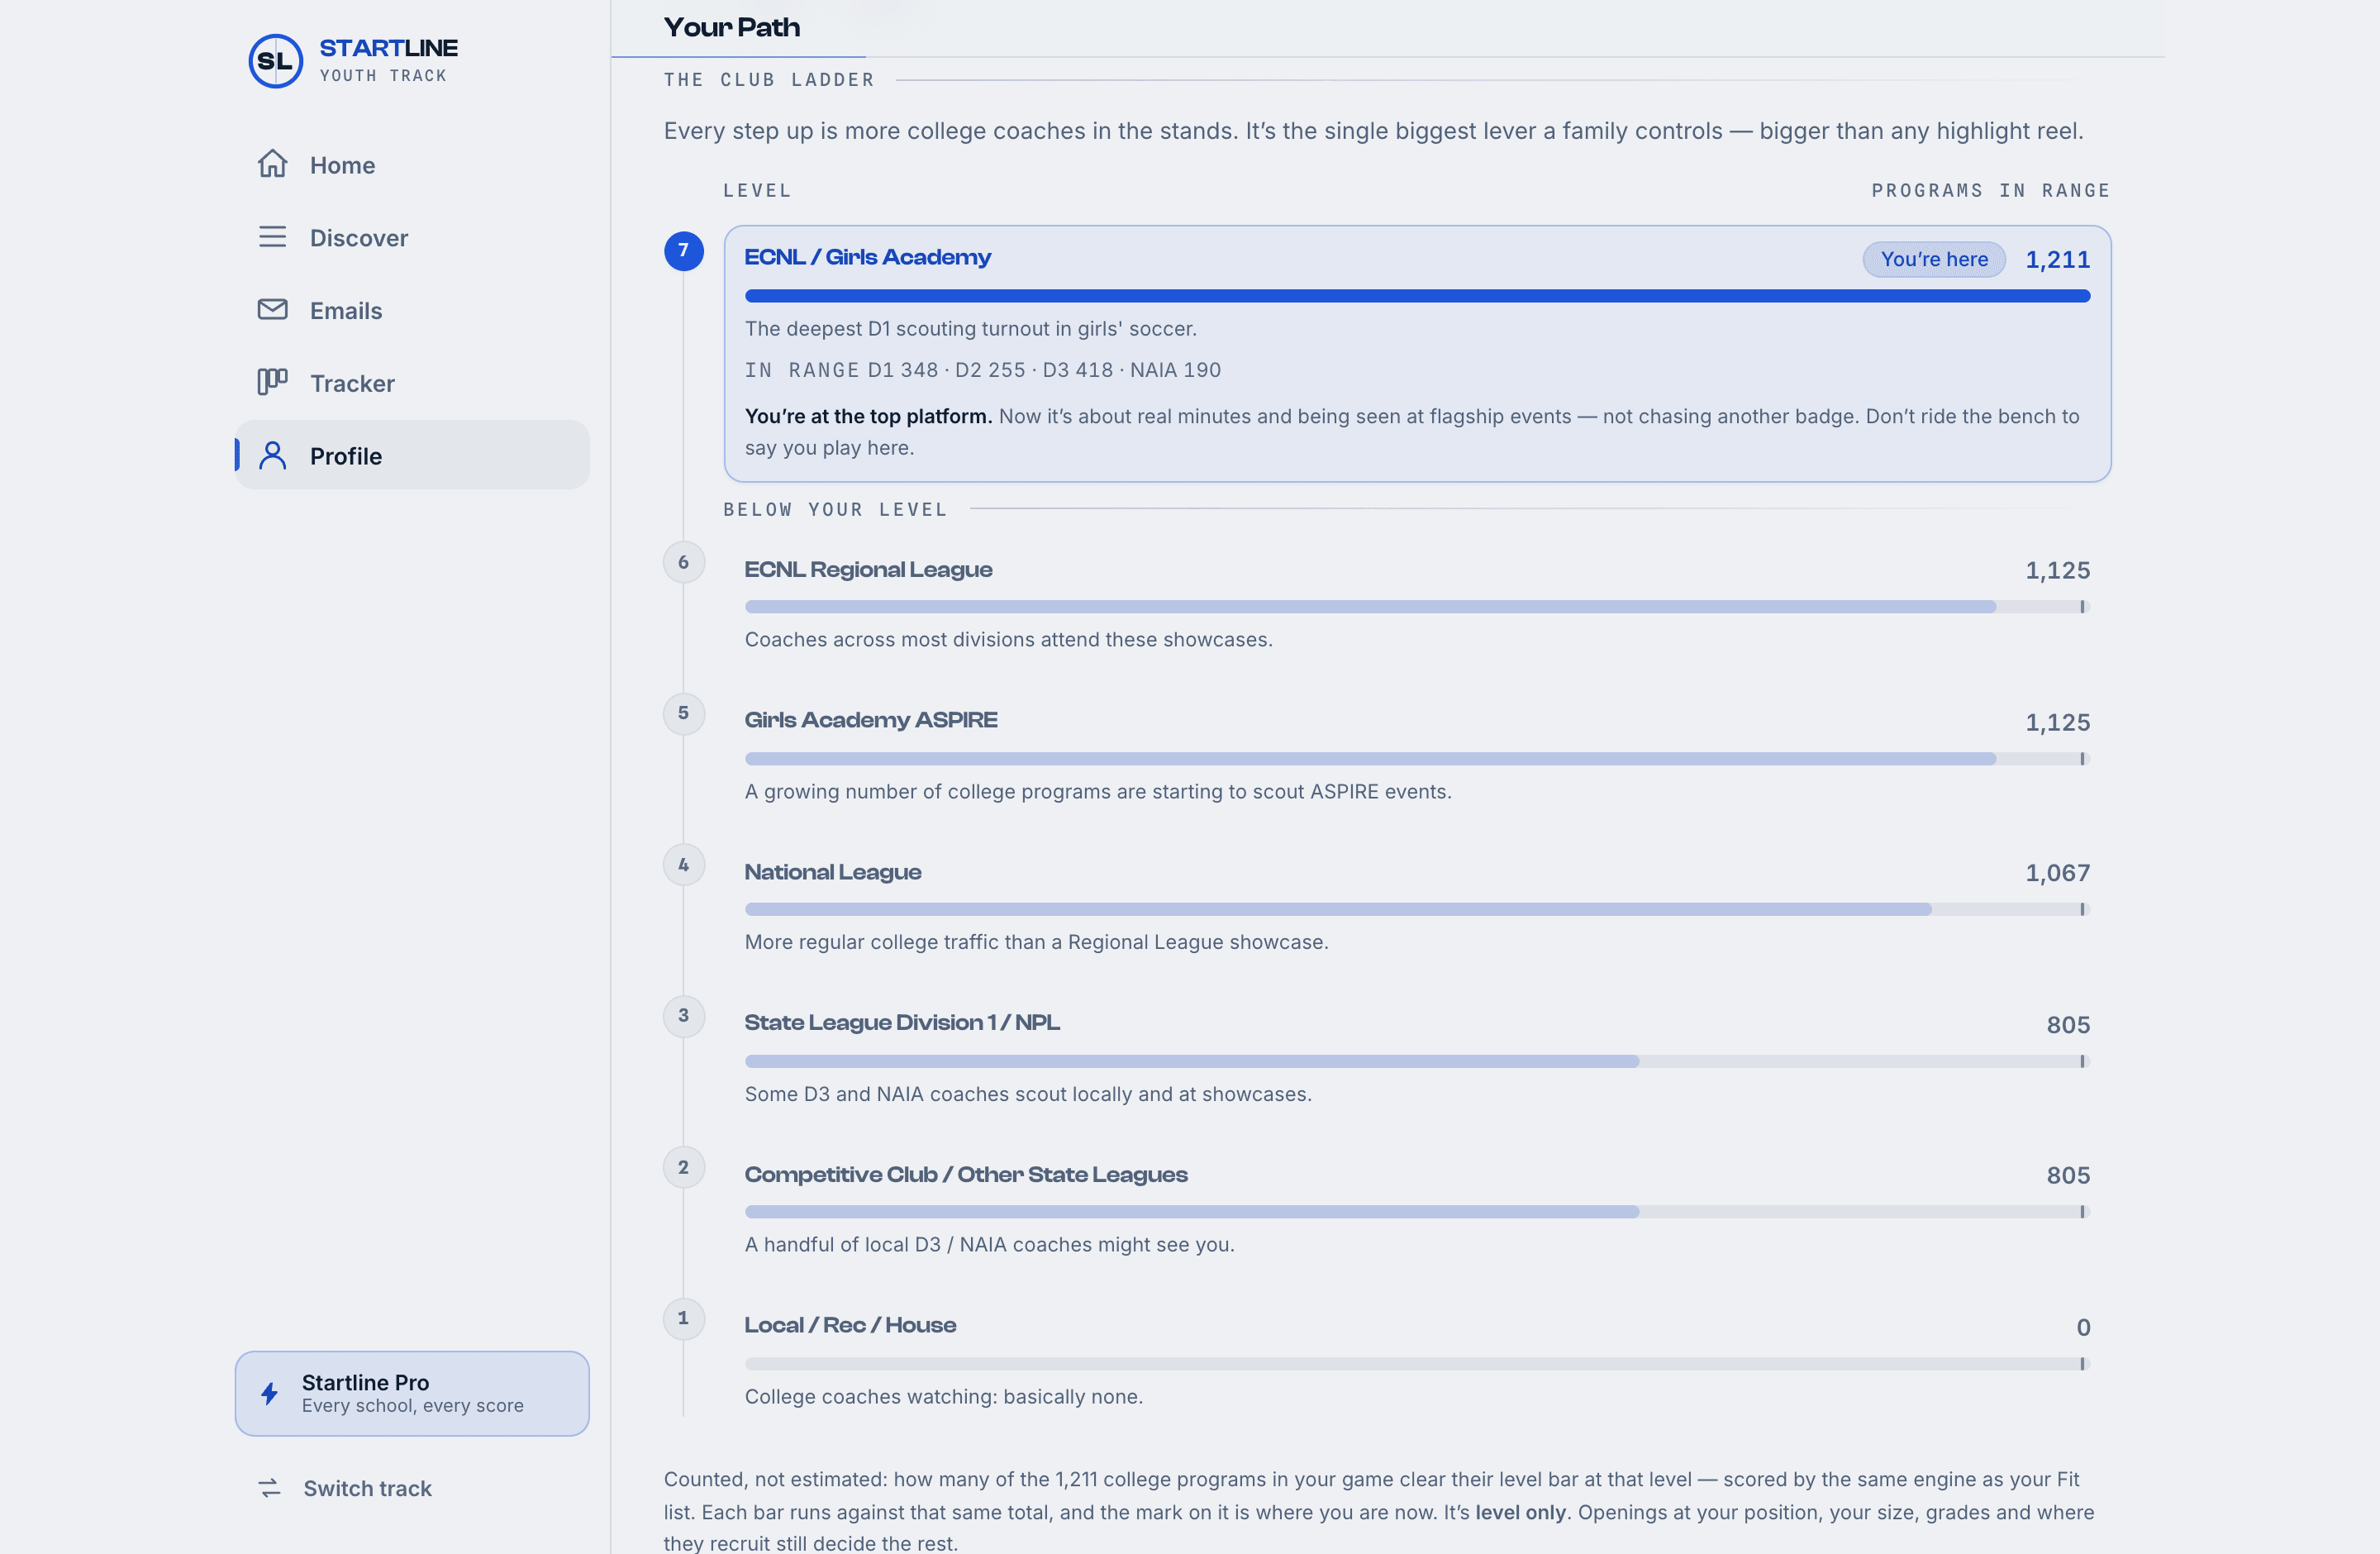The image size is (2380, 1554).
Task: Click the 0 count for Local / Rec / House
Action: coord(2083,1328)
